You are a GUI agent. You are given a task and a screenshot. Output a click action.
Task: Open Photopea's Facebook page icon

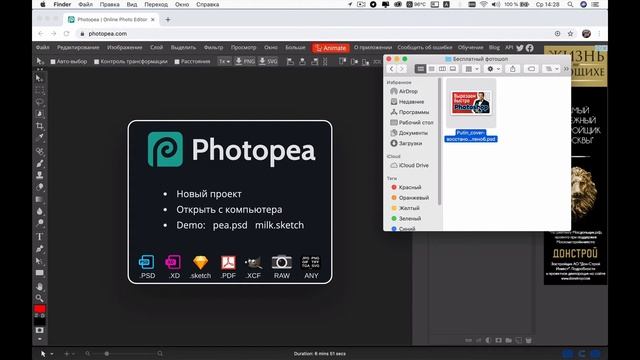click(529, 48)
